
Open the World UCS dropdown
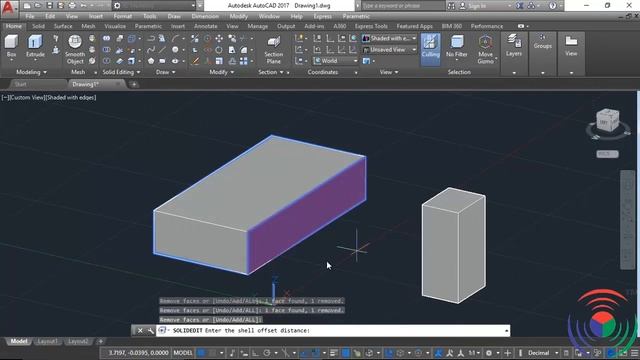point(336,61)
